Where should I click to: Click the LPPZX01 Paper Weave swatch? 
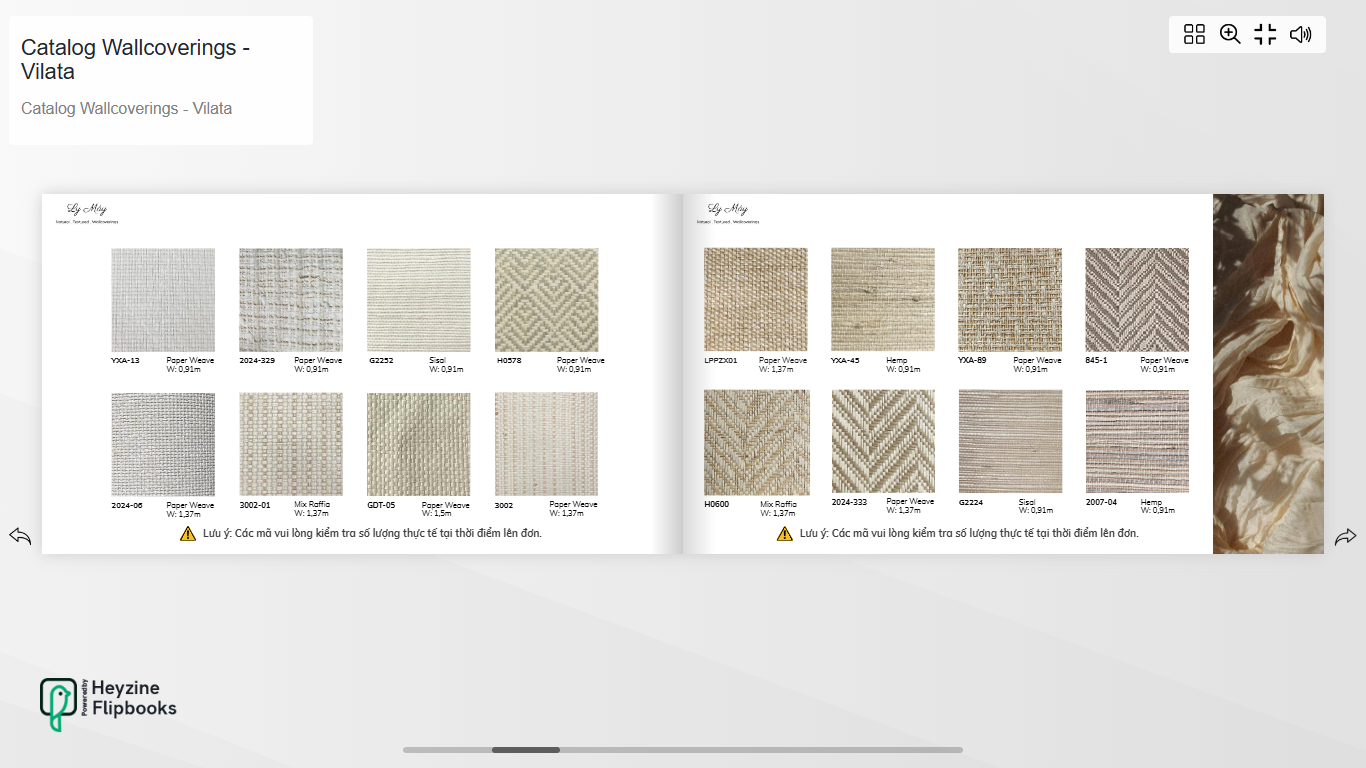click(x=756, y=300)
